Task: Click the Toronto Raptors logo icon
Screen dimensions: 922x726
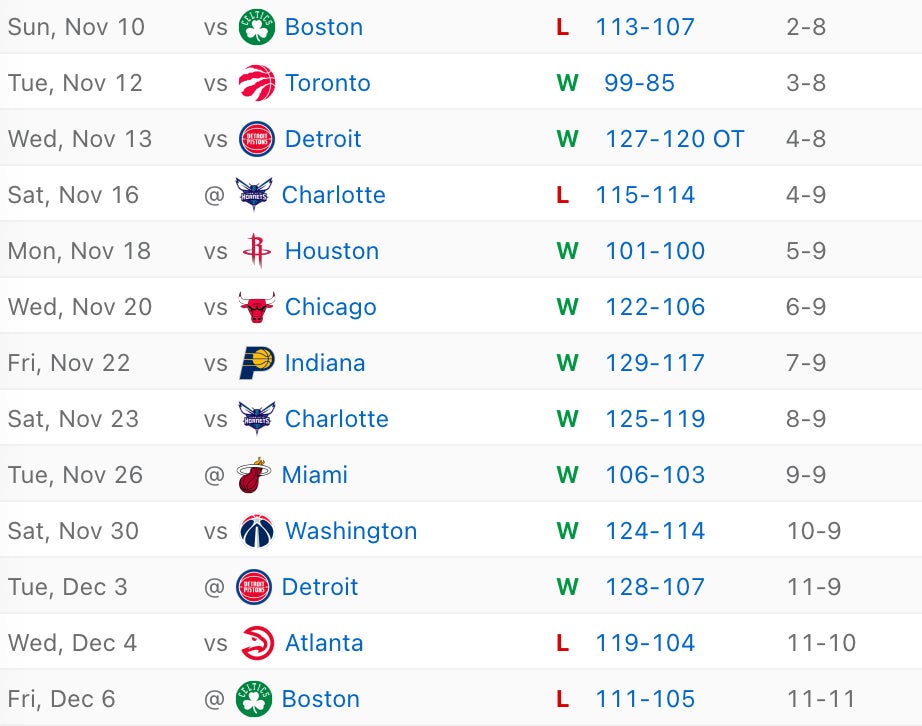Action: [x=257, y=83]
